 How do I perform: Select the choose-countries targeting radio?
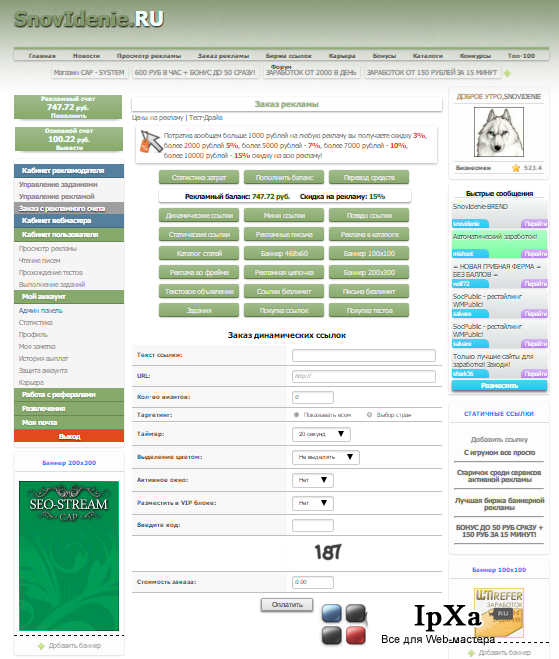(369, 415)
